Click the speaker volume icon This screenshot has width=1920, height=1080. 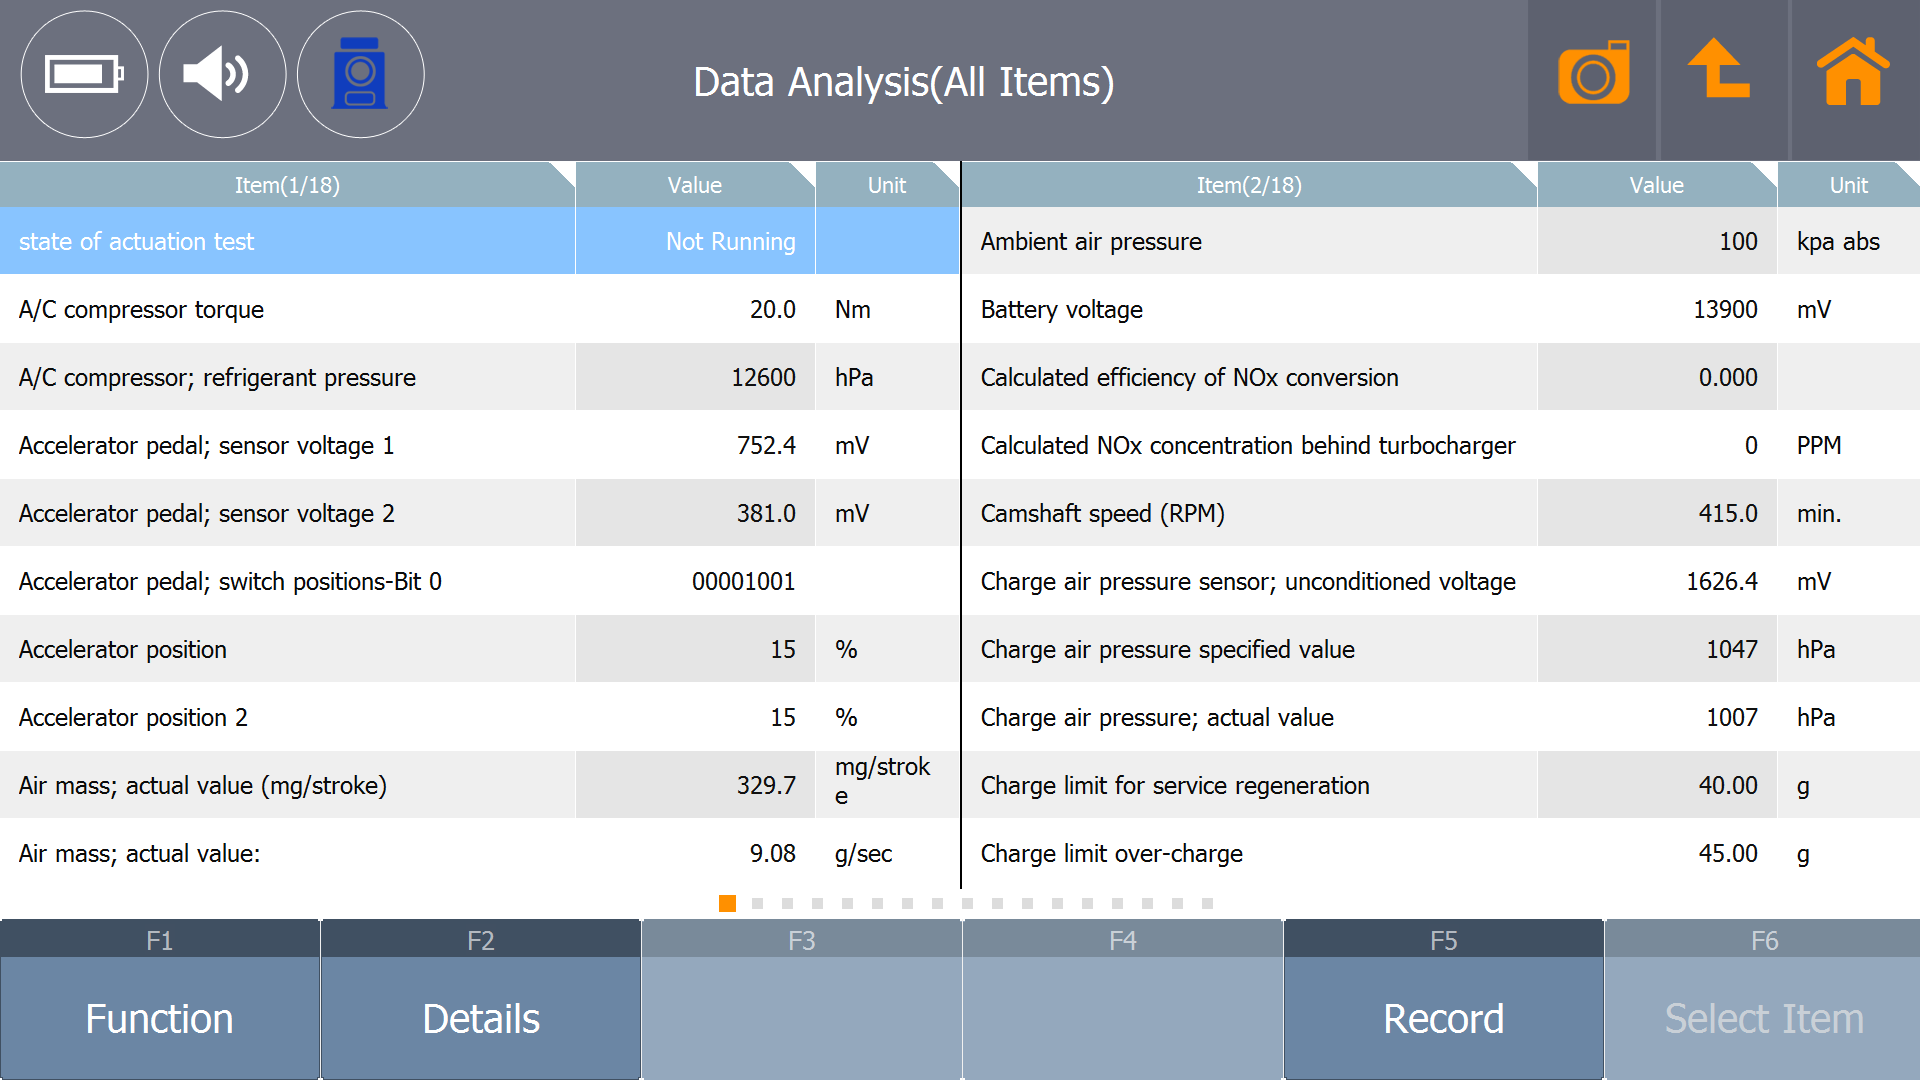222,75
